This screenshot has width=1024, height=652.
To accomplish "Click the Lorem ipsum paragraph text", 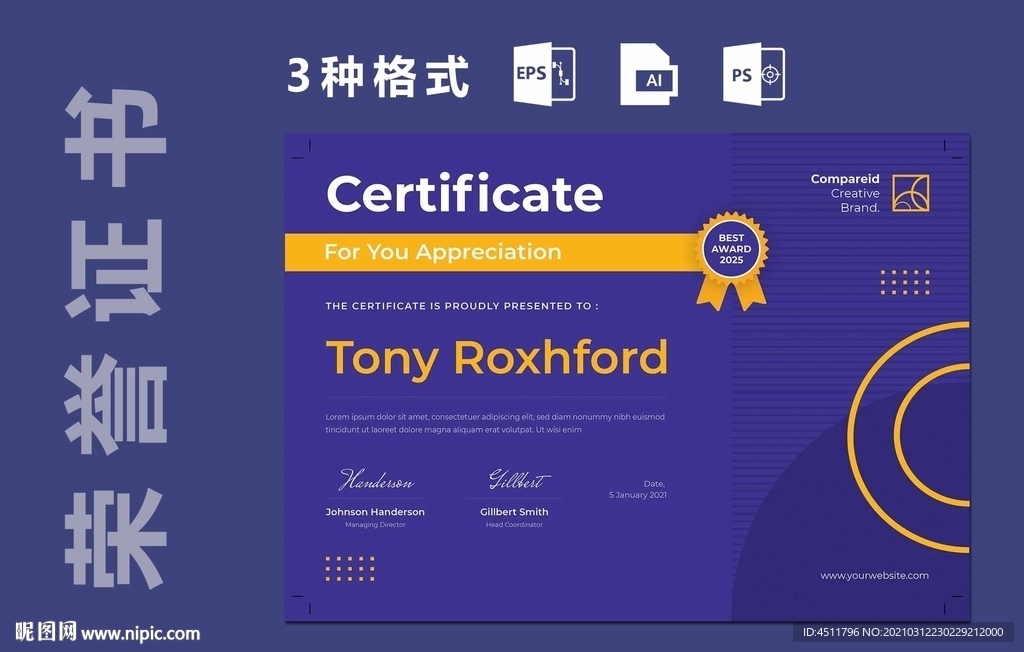I will coord(495,423).
